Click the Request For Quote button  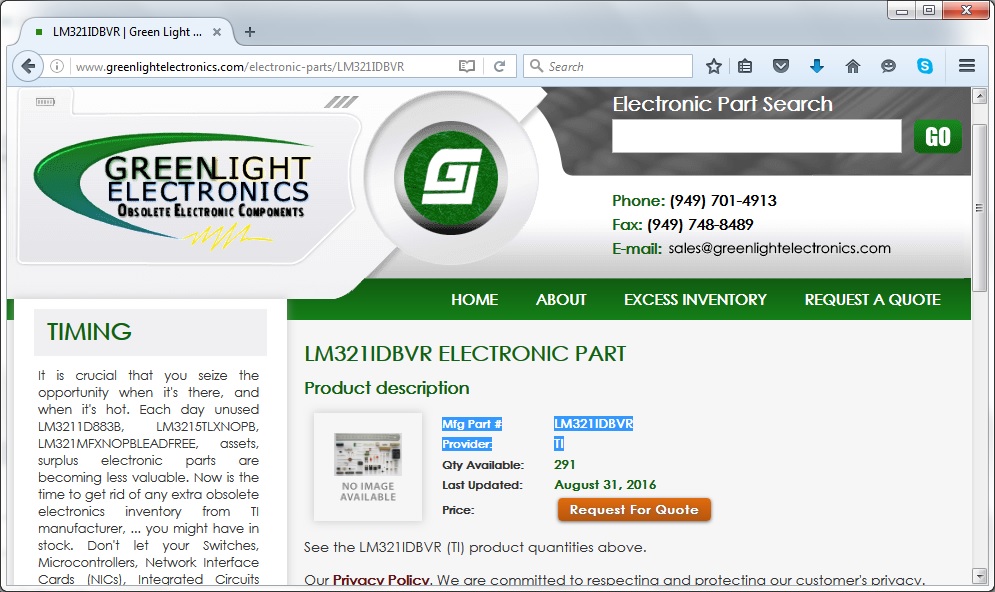(x=634, y=510)
